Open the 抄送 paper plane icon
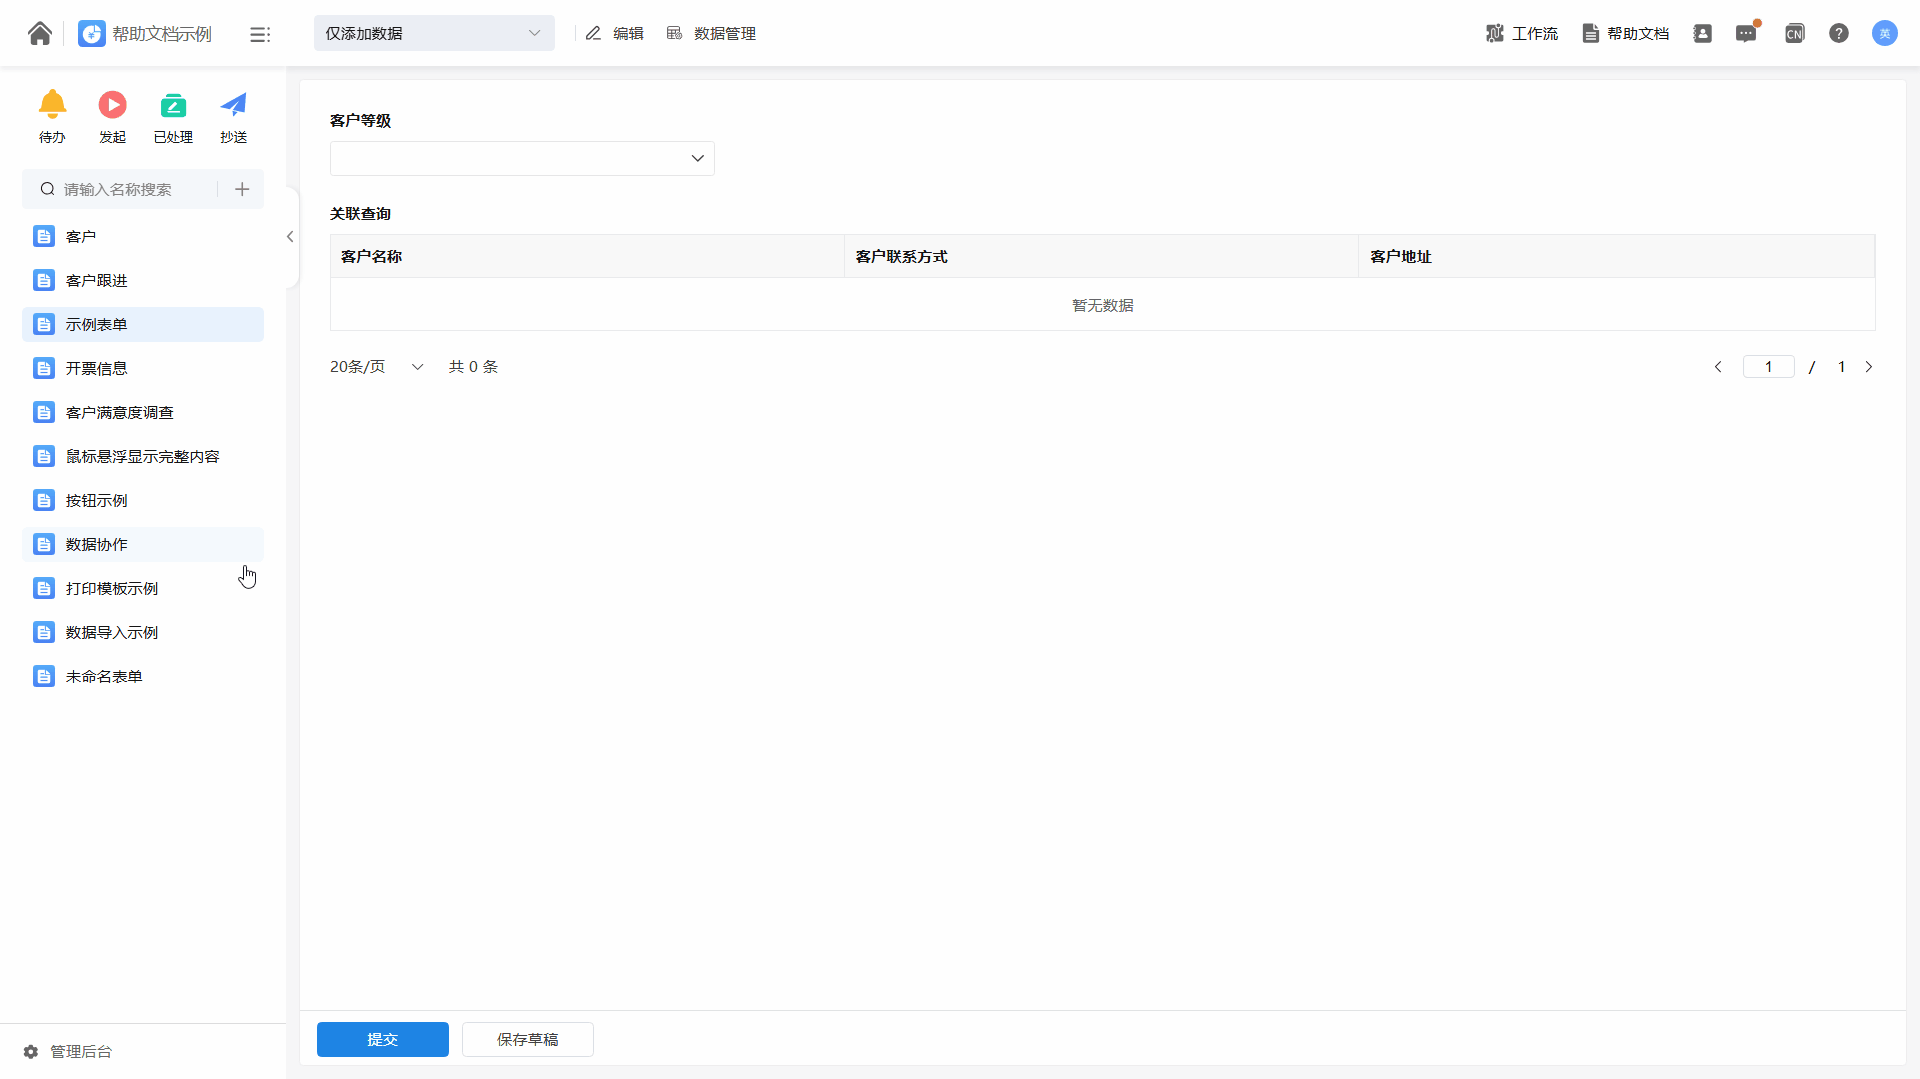 coord(233,105)
